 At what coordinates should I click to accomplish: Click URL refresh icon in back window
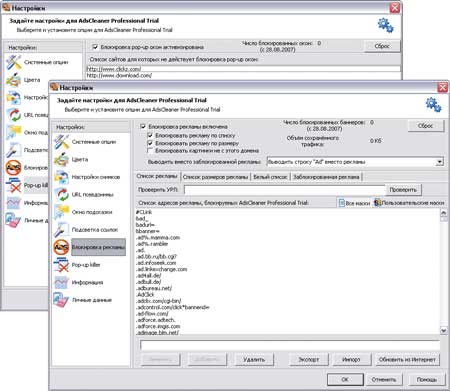(x=14, y=115)
